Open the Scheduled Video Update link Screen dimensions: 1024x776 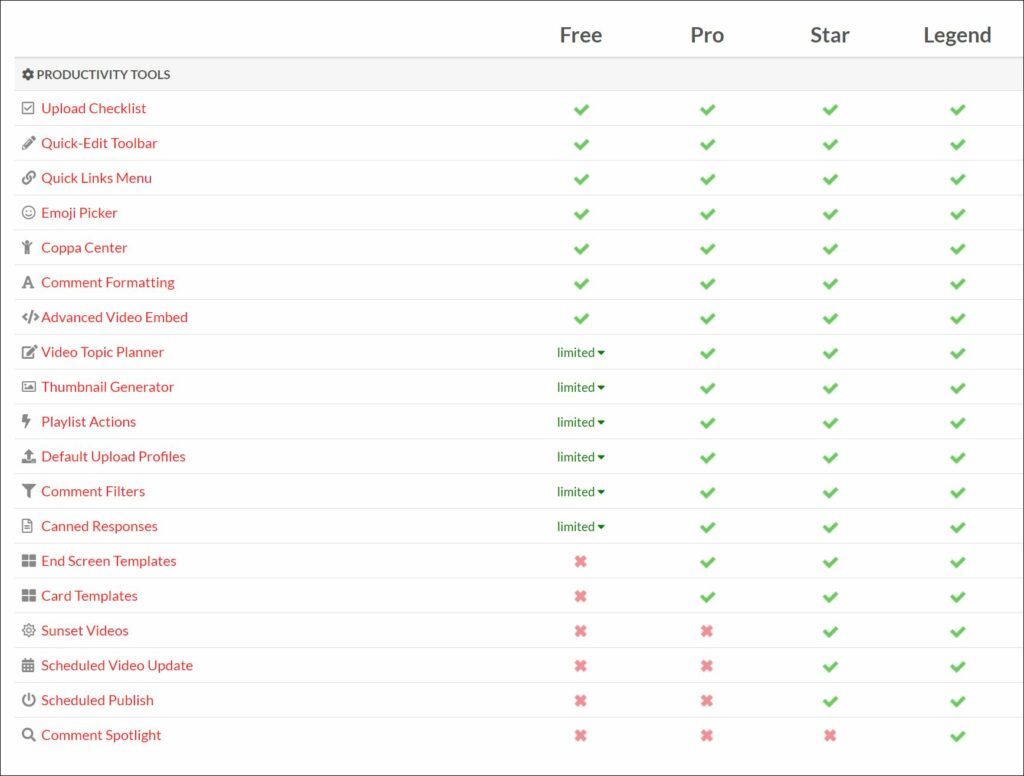(117, 665)
